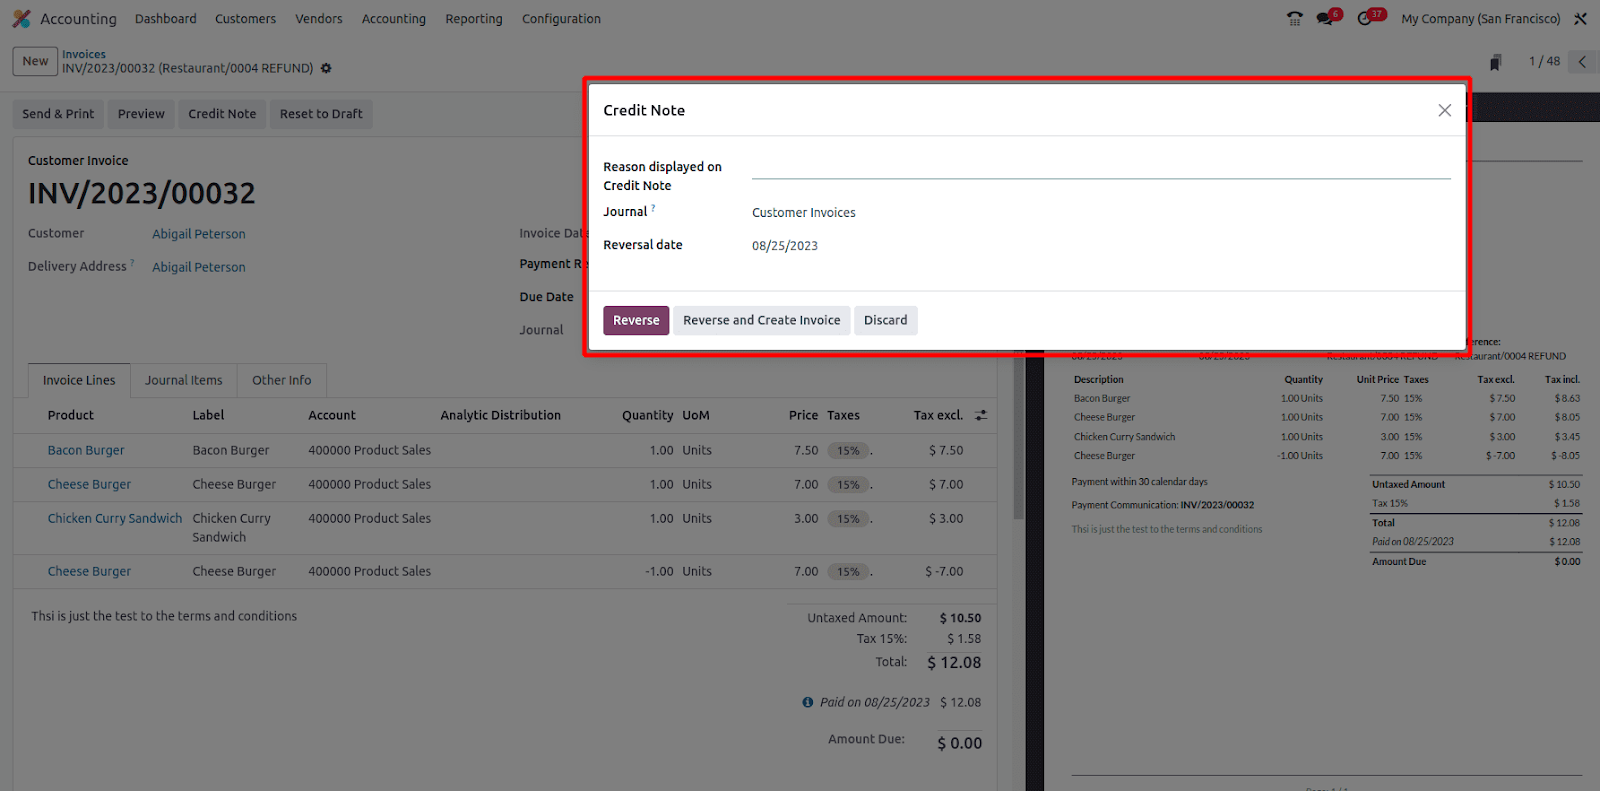Open the voip phone icon
This screenshot has height=791, width=1600.
pos(1295,18)
